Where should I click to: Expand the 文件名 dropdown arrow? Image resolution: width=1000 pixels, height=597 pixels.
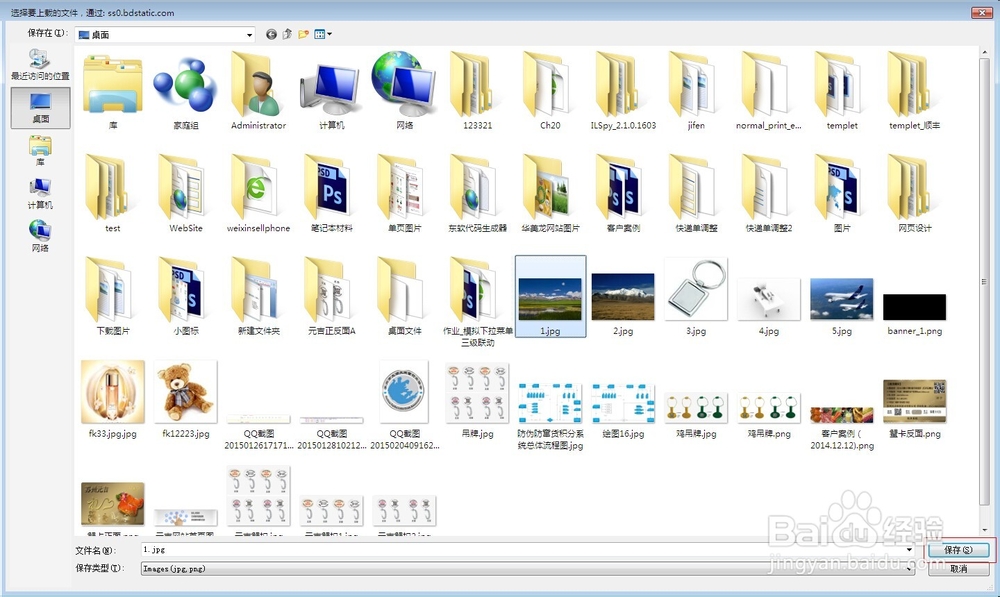909,549
